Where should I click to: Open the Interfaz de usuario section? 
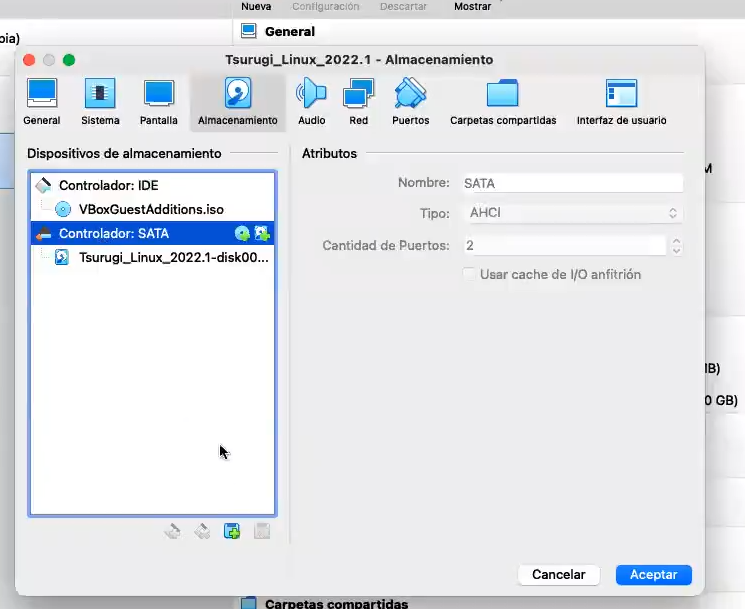(x=621, y=102)
